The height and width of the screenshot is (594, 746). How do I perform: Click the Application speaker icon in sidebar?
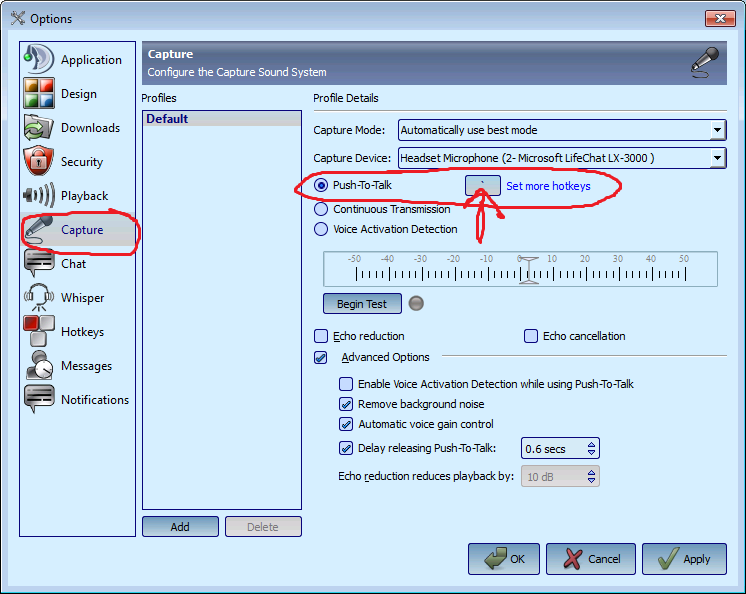[x=39, y=59]
